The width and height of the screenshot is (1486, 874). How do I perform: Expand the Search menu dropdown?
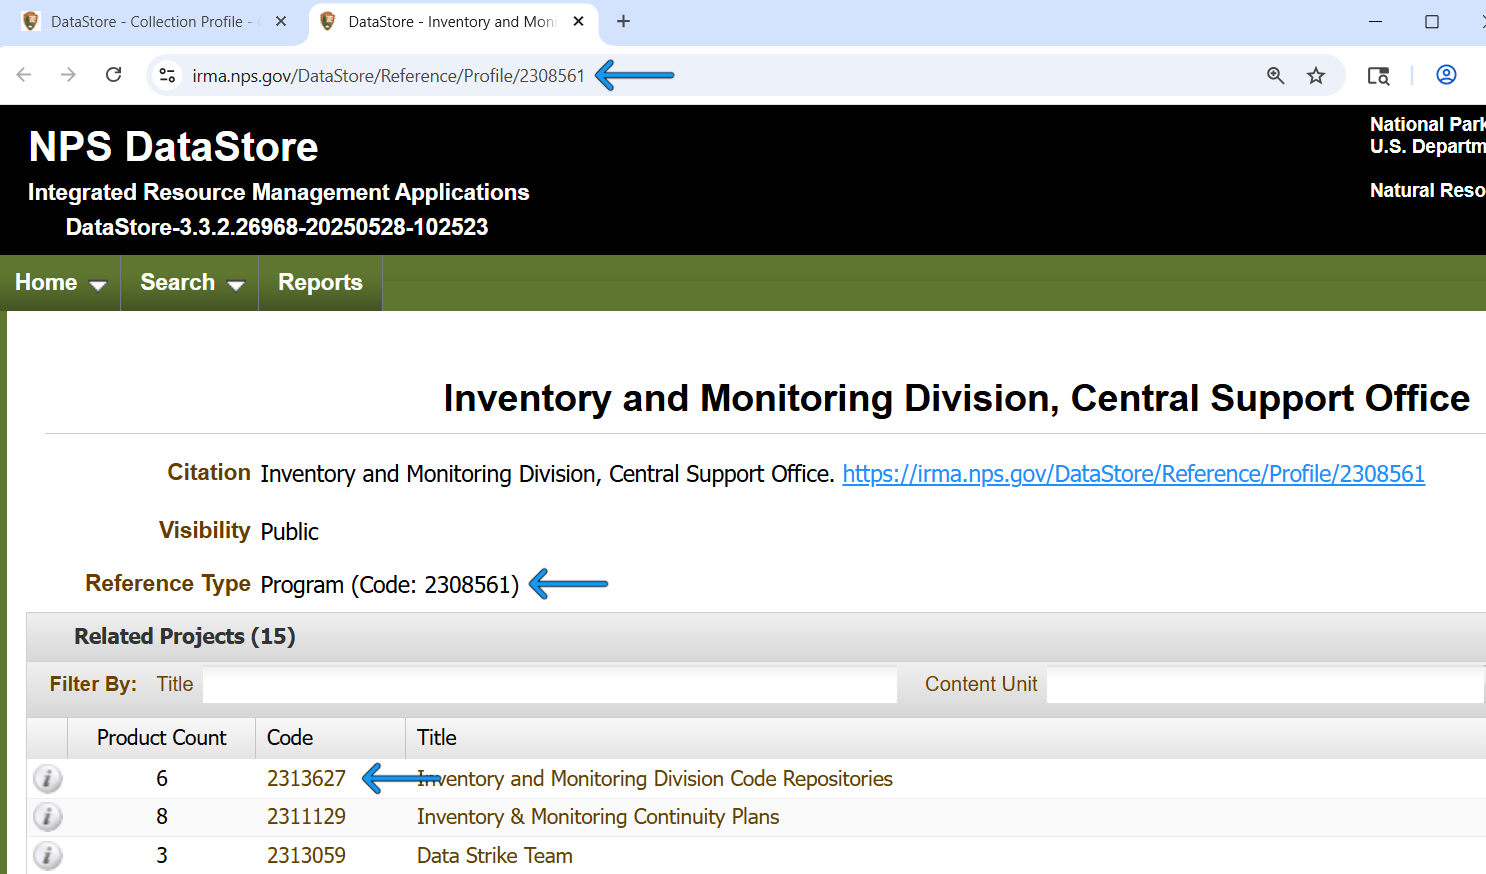[x=191, y=283]
